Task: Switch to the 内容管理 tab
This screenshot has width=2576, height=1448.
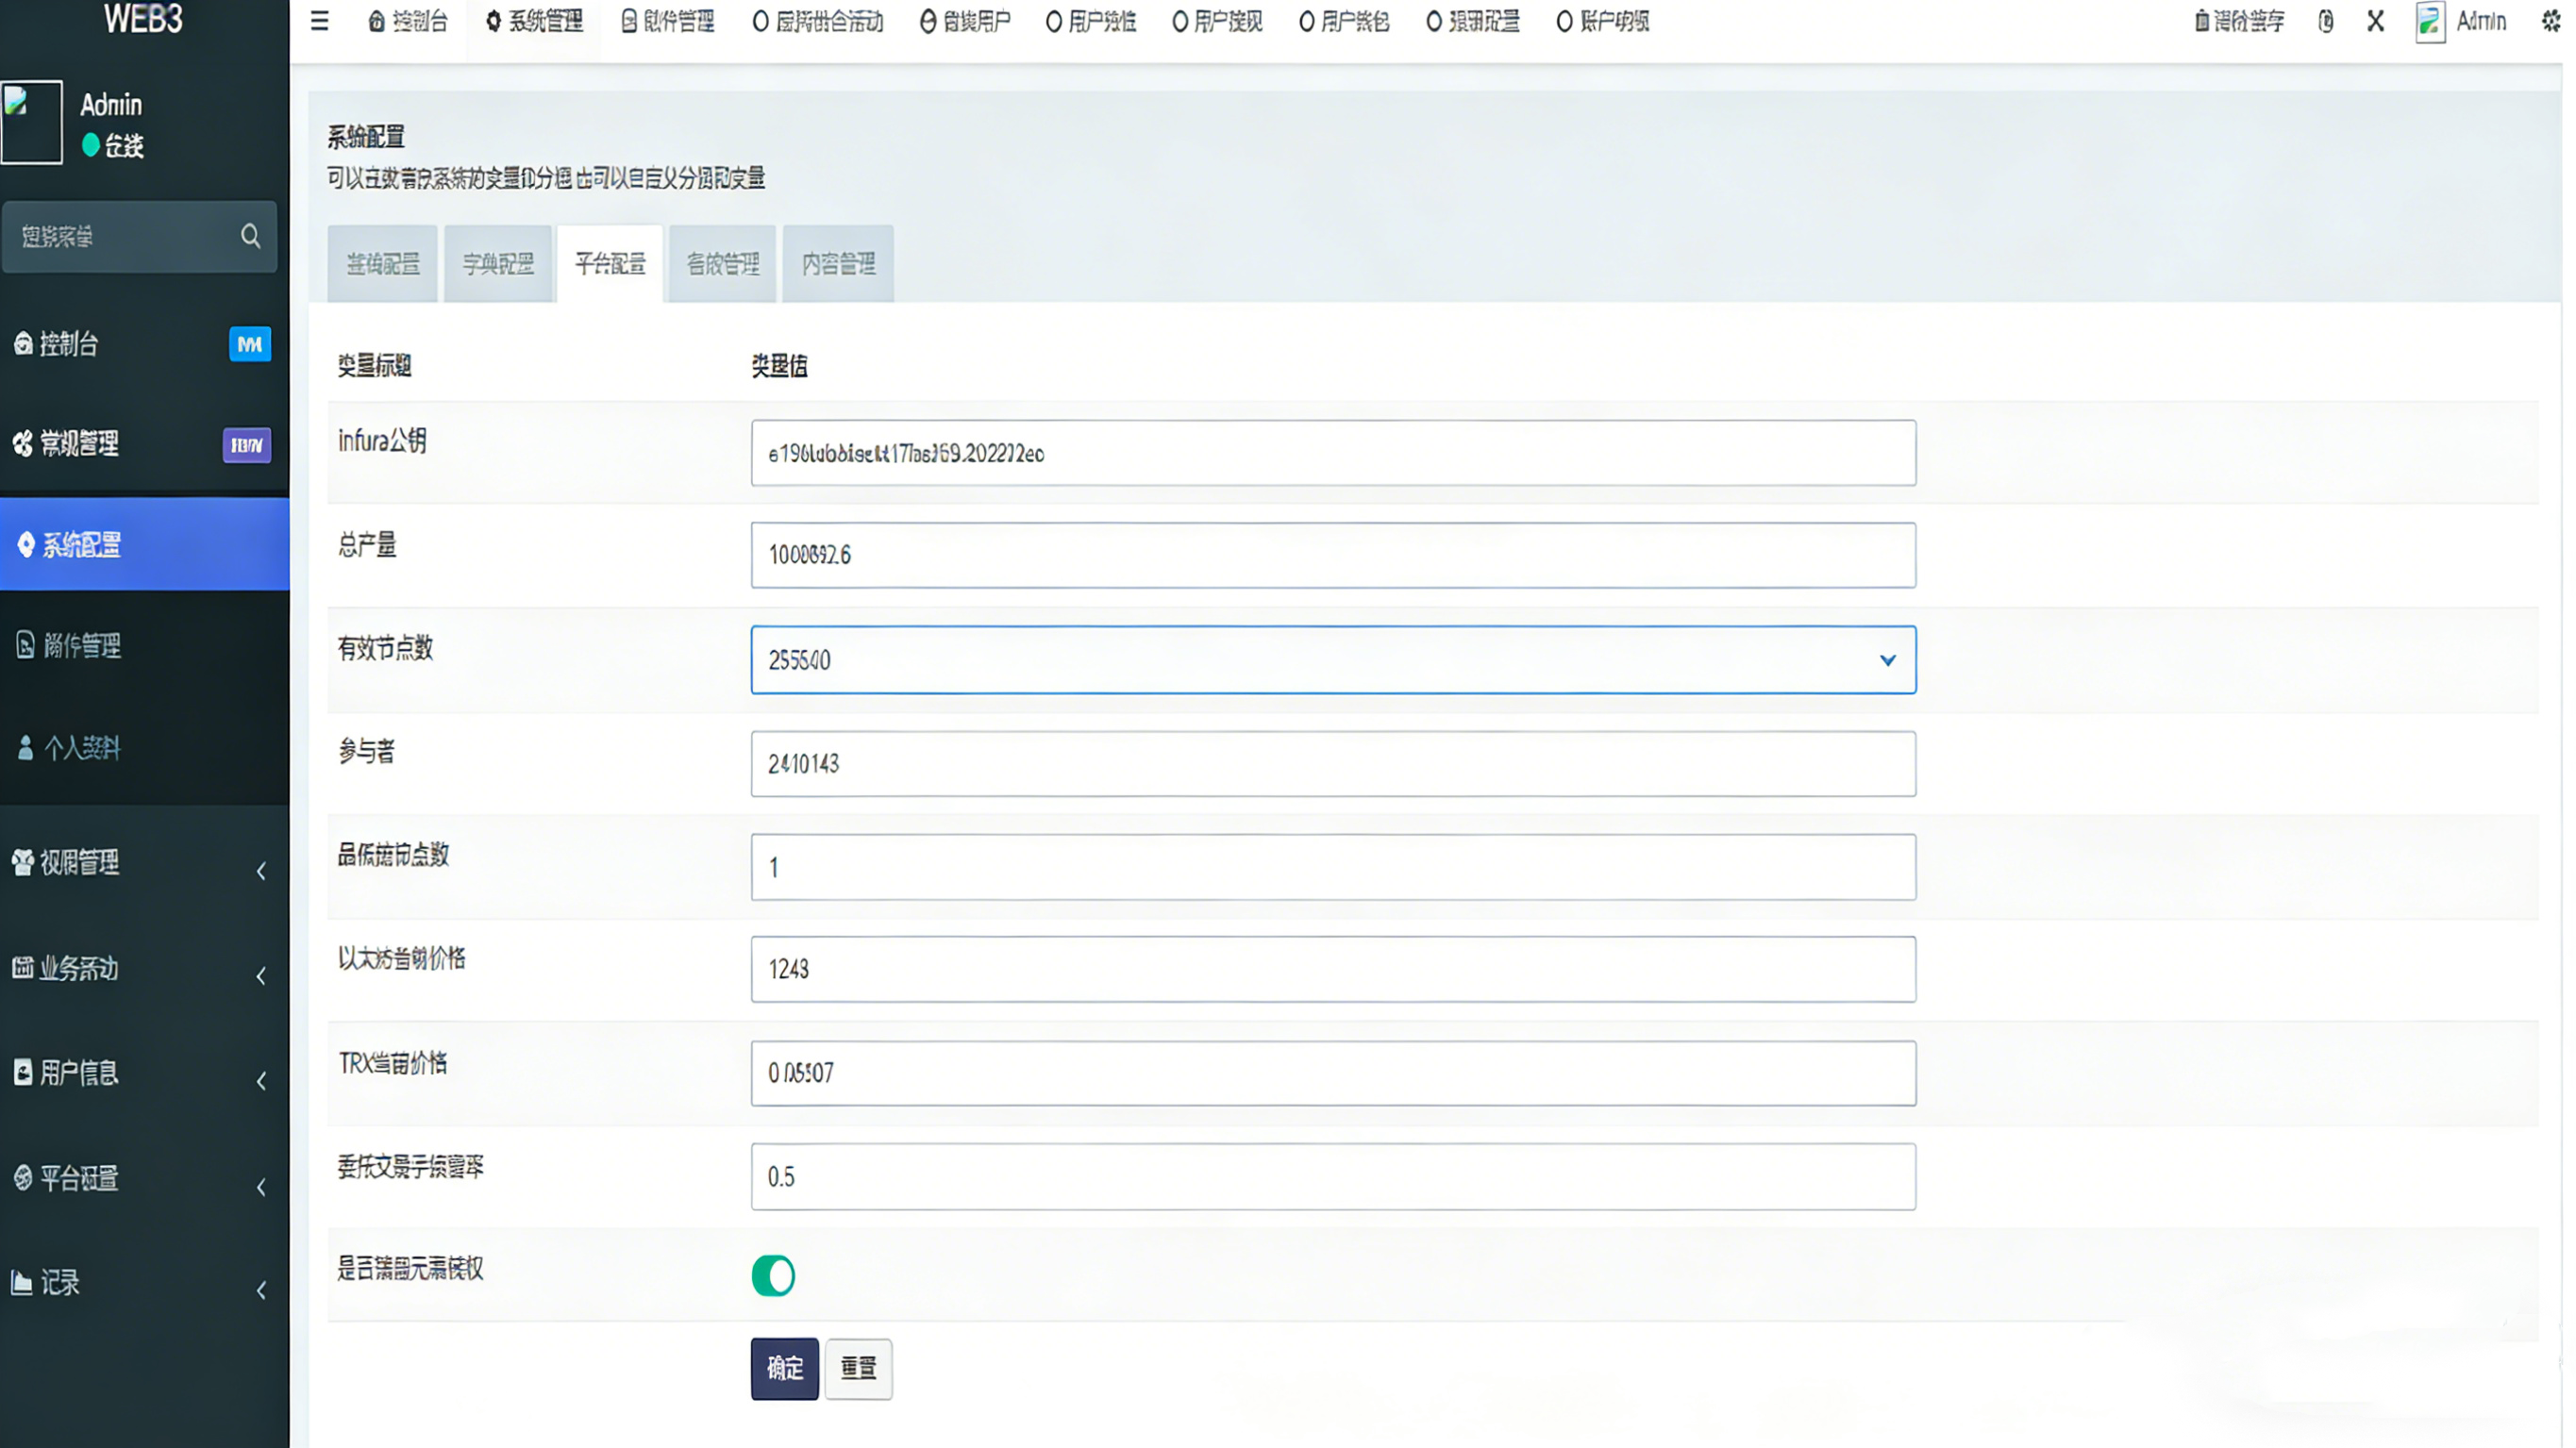Action: click(838, 264)
